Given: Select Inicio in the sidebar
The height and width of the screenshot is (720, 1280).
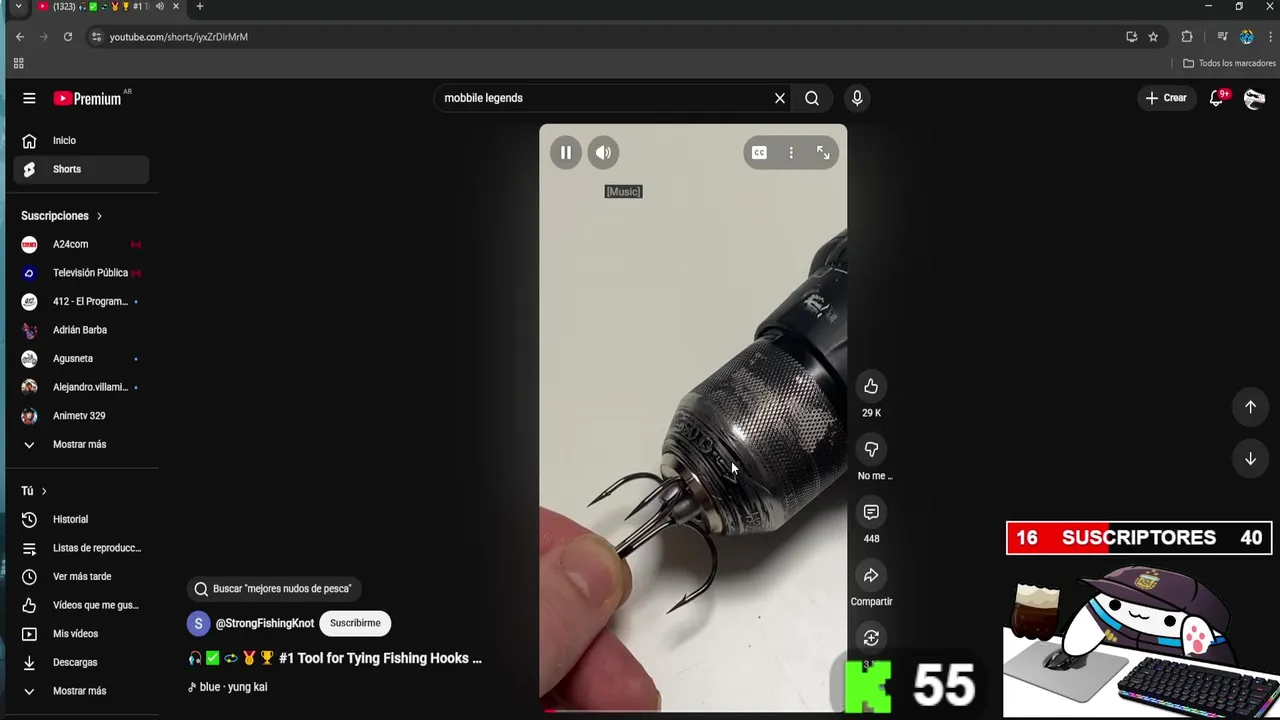Looking at the screenshot, I should point(81,141).
